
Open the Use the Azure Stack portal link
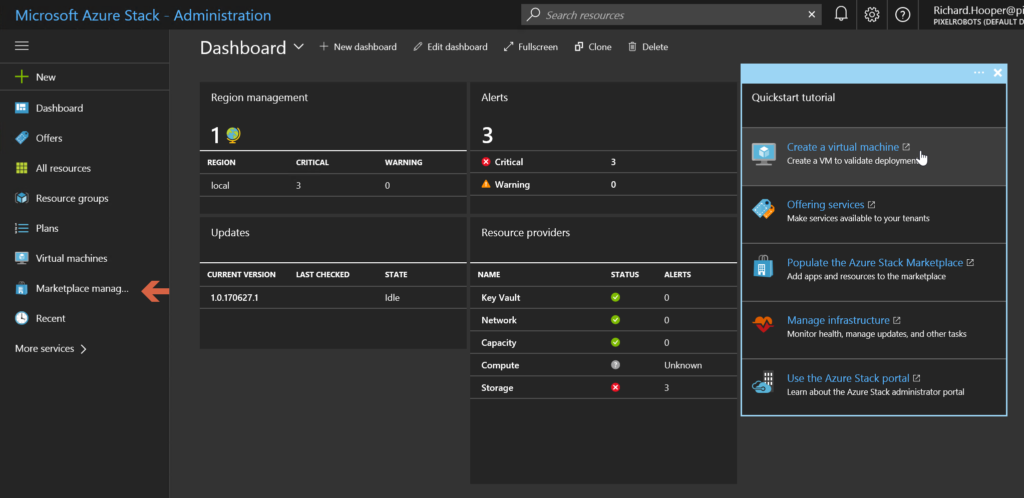coord(848,378)
